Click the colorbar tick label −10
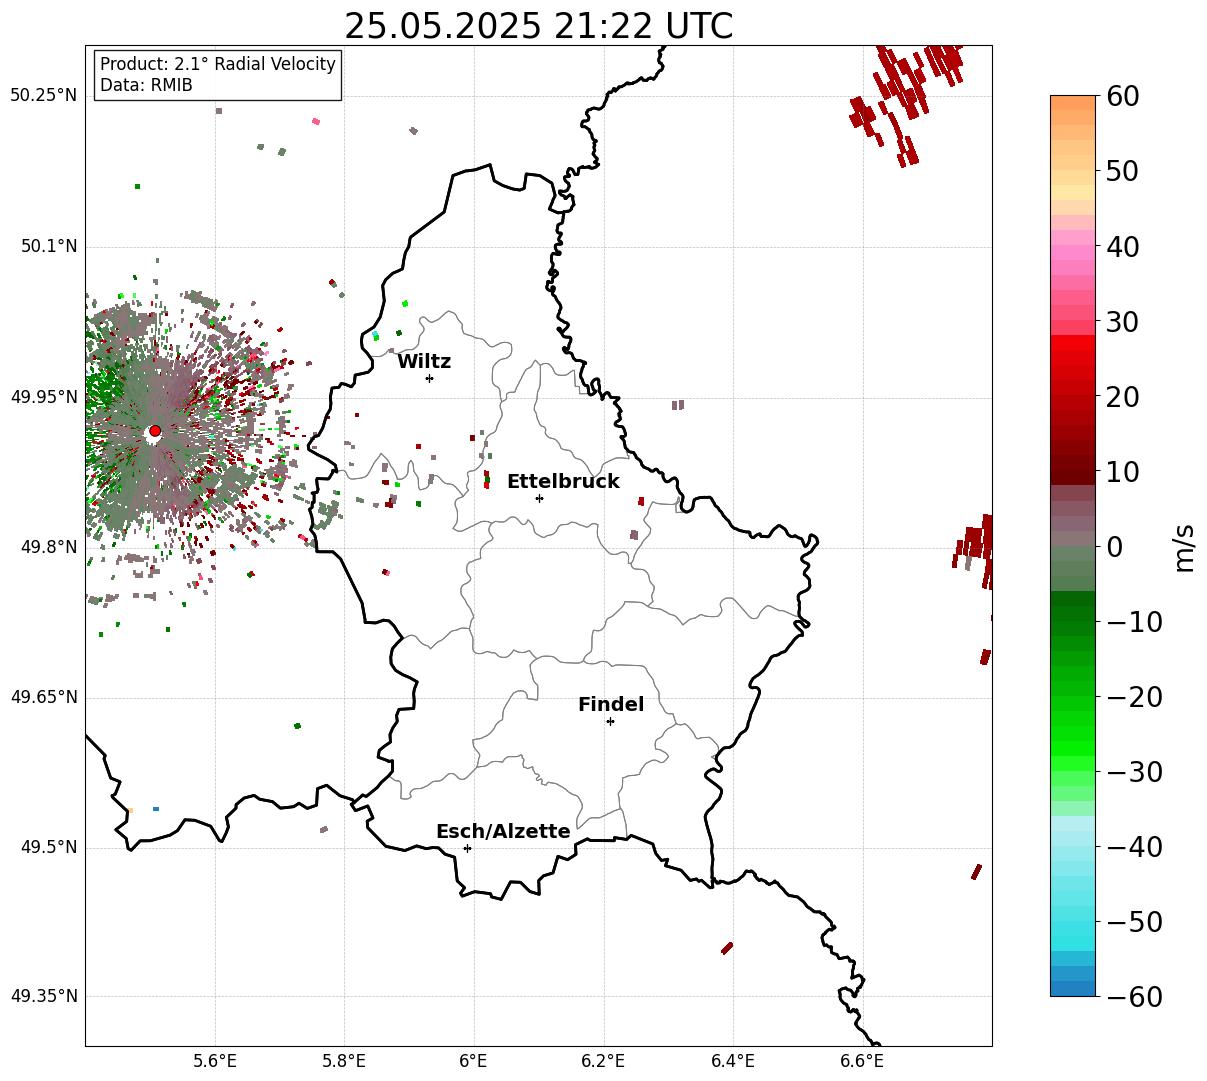This screenshot has width=1207, height=1081. tap(1134, 622)
